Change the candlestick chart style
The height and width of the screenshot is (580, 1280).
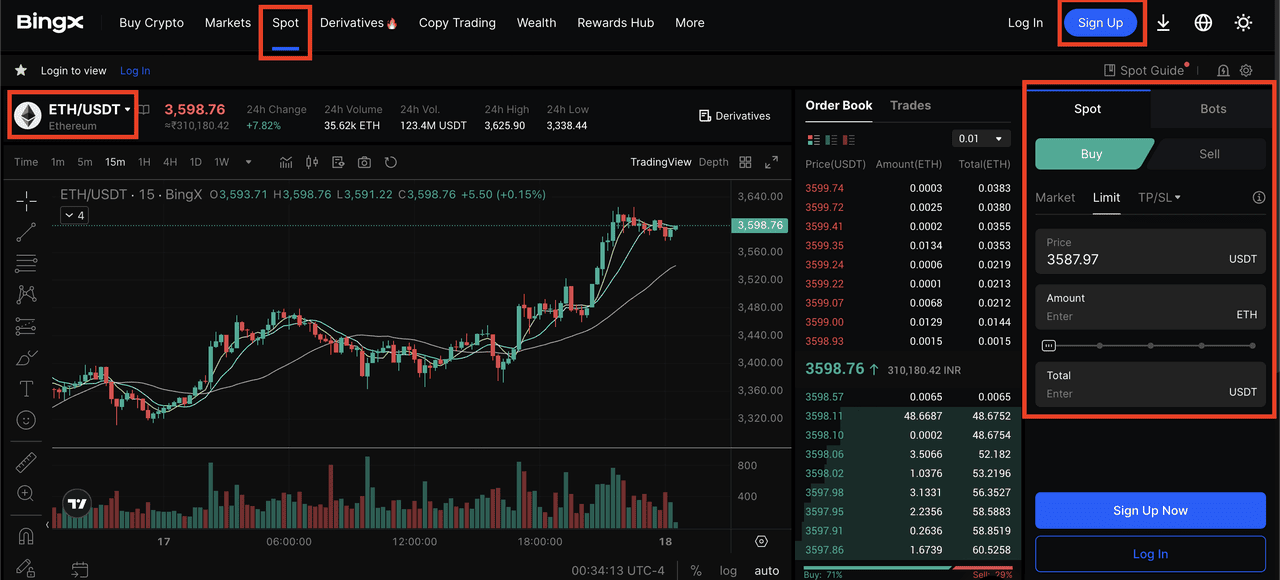(312, 162)
